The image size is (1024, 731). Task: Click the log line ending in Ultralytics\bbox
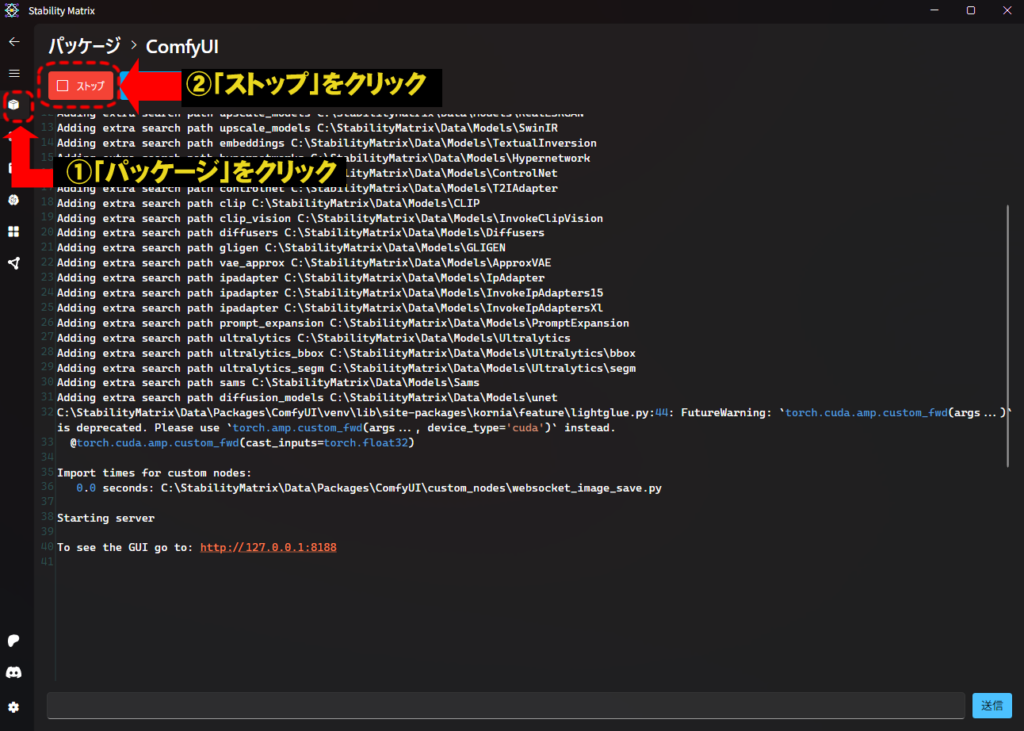(346, 353)
